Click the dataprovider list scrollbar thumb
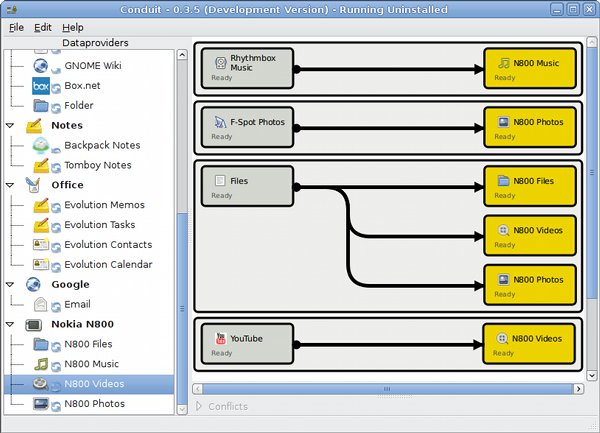This screenshot has width=600, height=433. click(x=182, y=308)
